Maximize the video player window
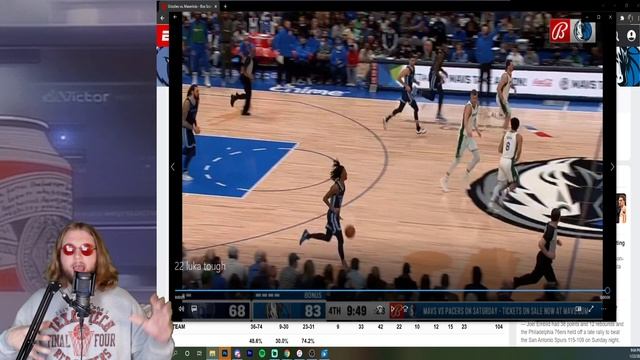640x360 pixels. [x=598, y=17]
